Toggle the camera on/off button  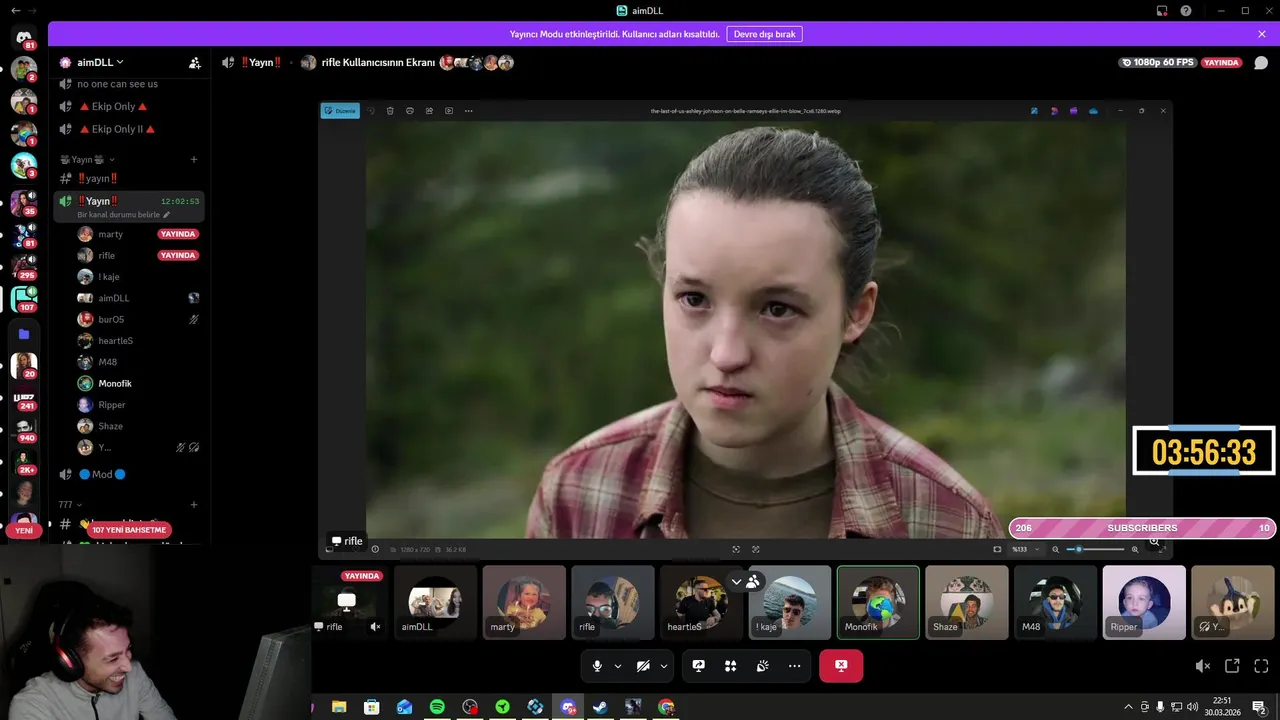click(643, 666)
